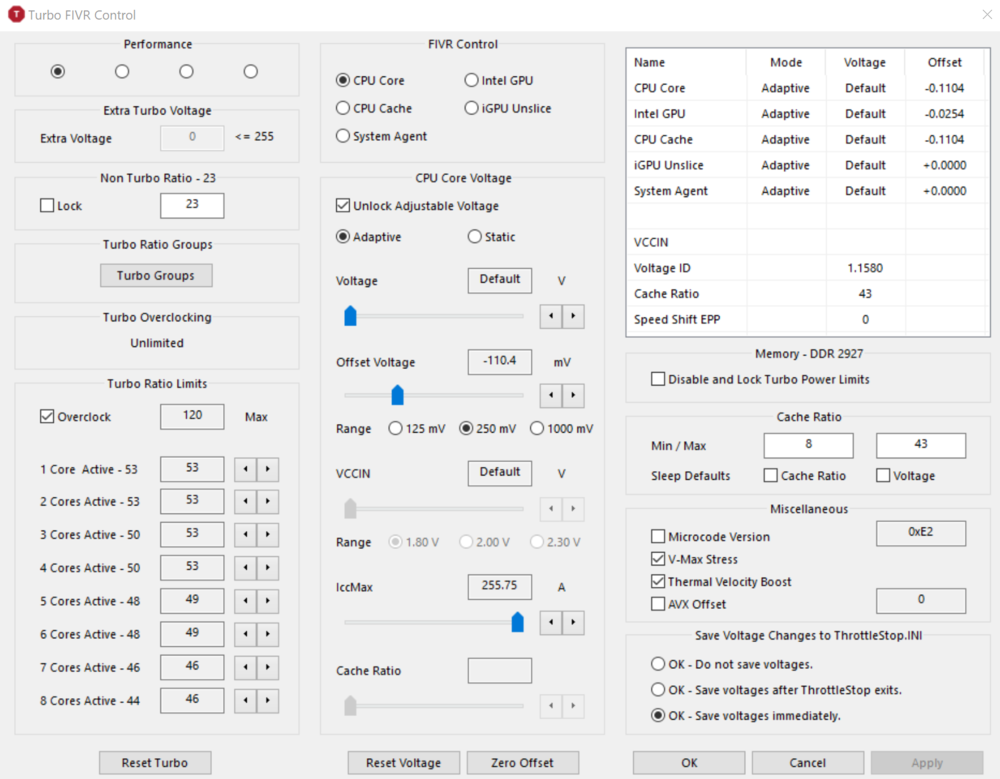
Task: Select the 125 mV offset range option
Action: pyautogui.click(x=395, y=429)
